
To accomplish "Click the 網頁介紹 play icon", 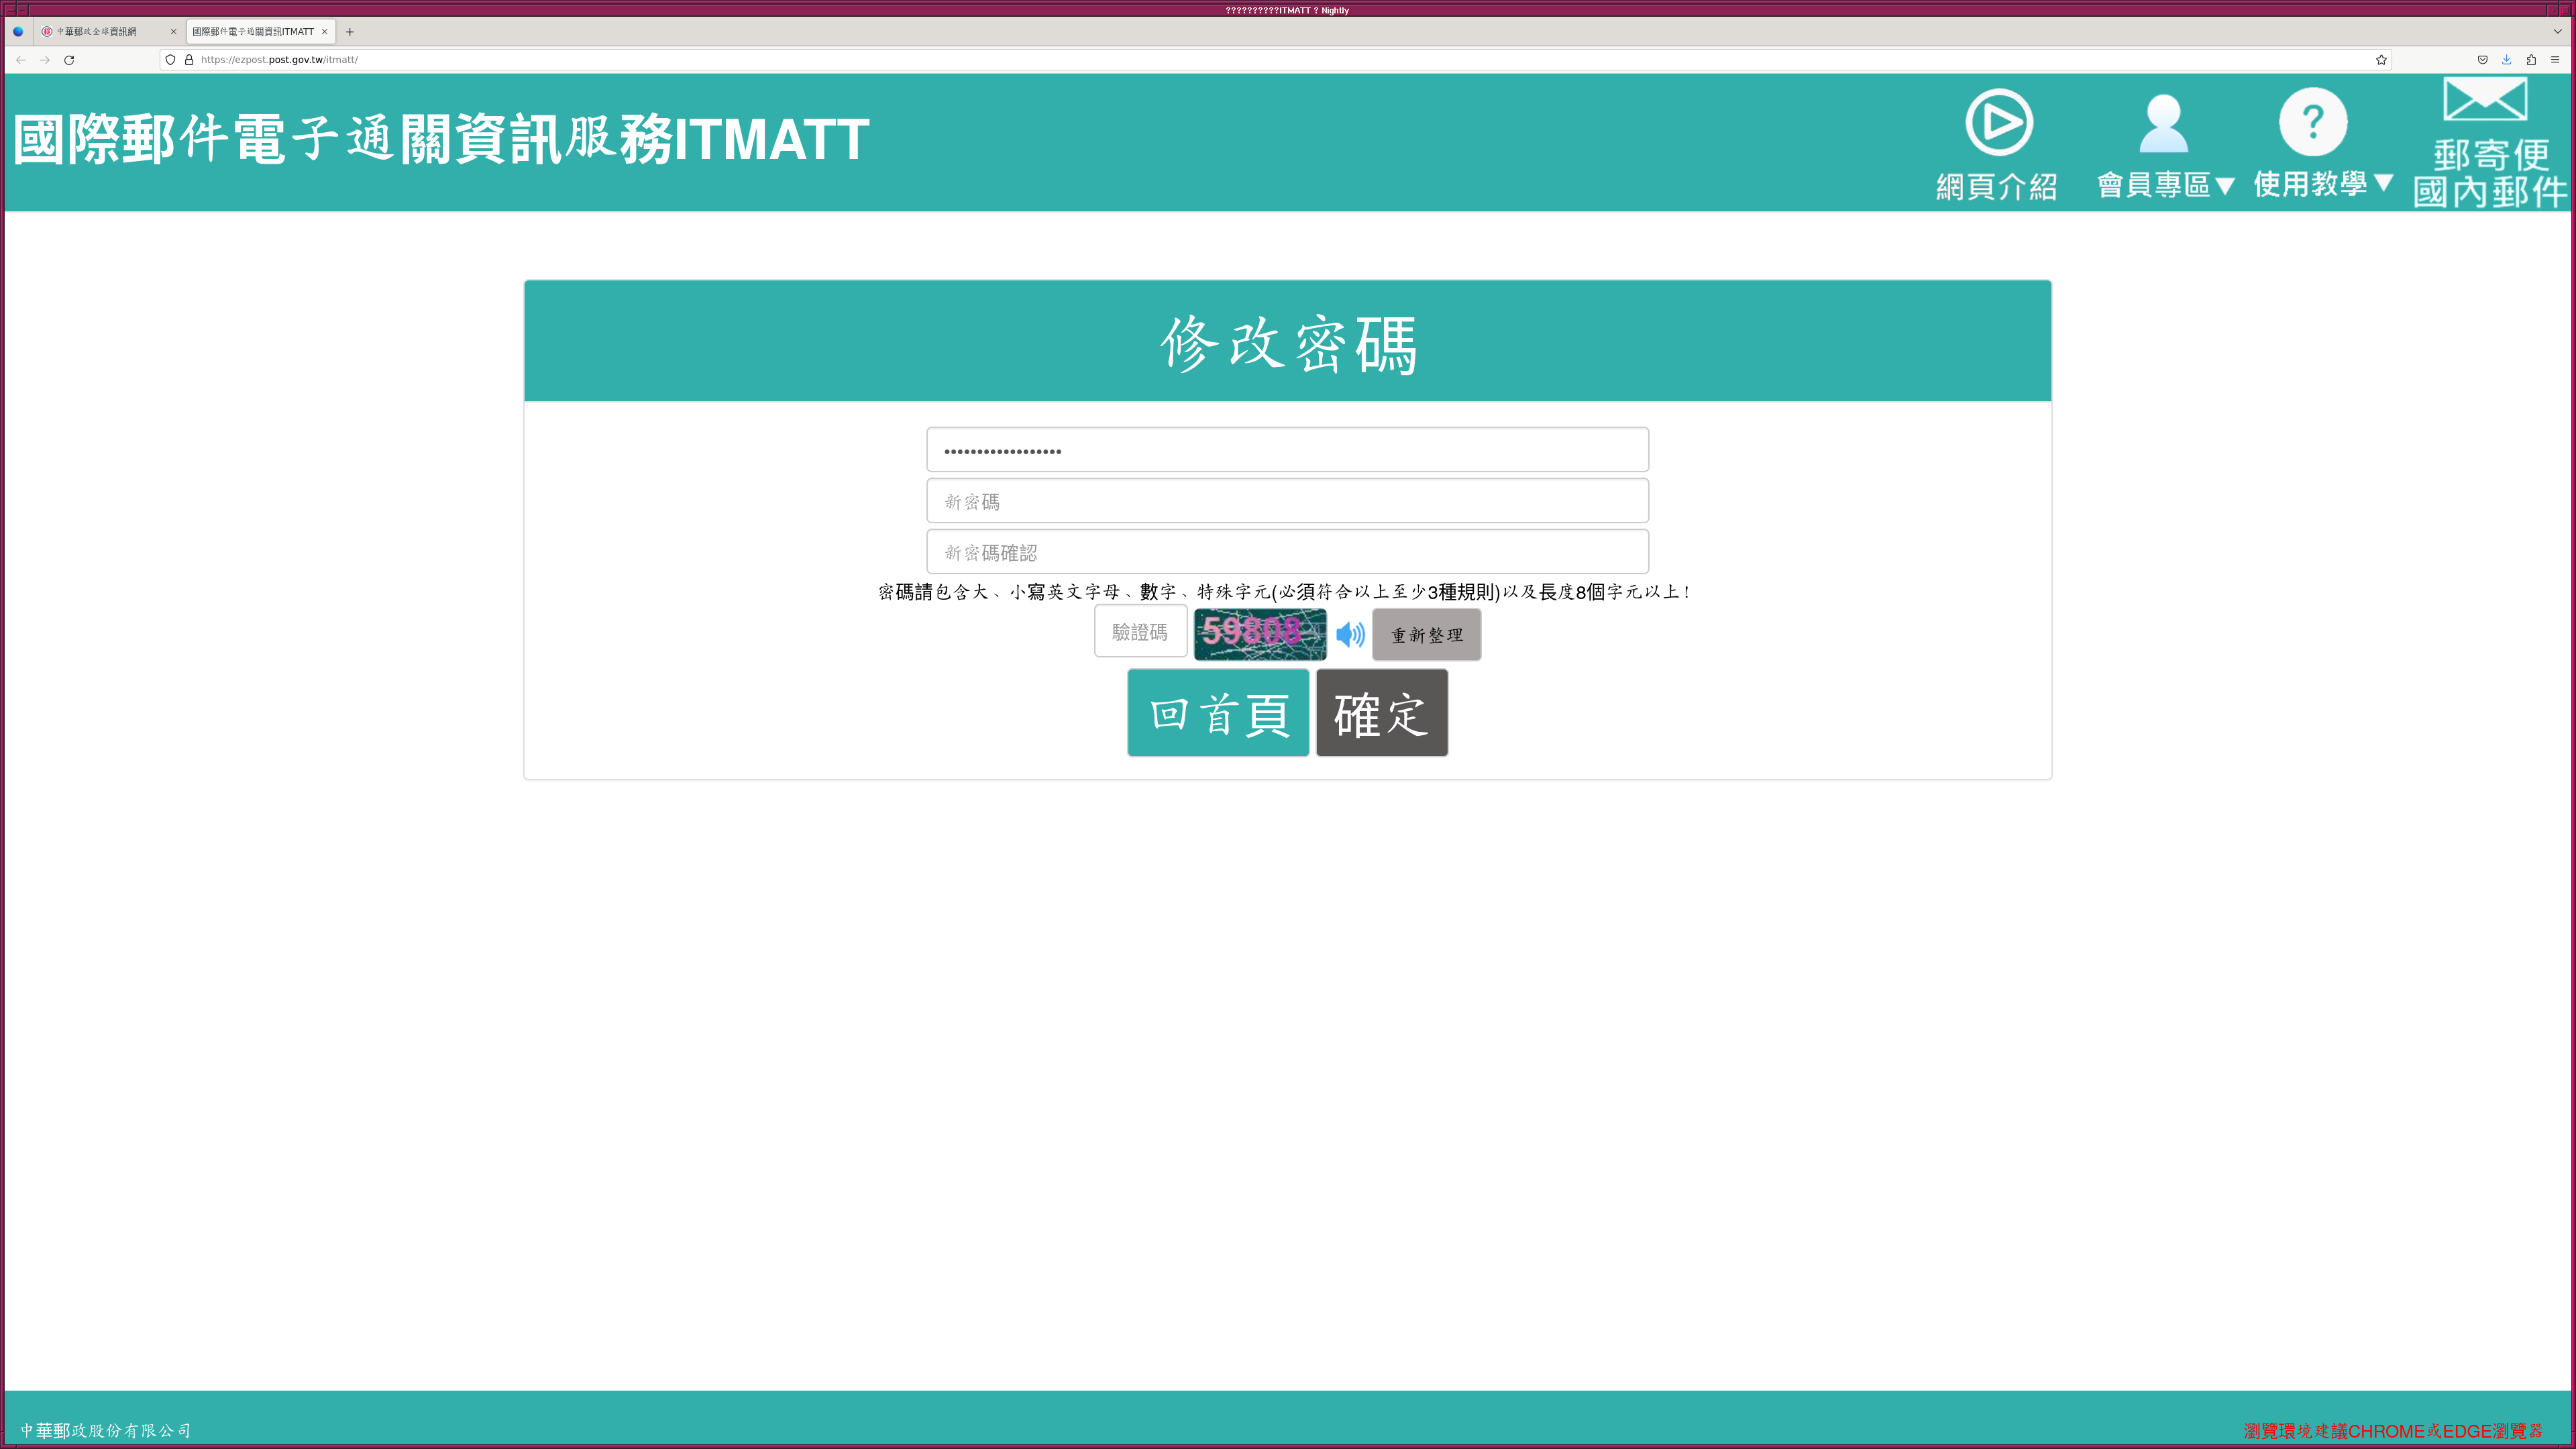I will [x=1998, y=123].
